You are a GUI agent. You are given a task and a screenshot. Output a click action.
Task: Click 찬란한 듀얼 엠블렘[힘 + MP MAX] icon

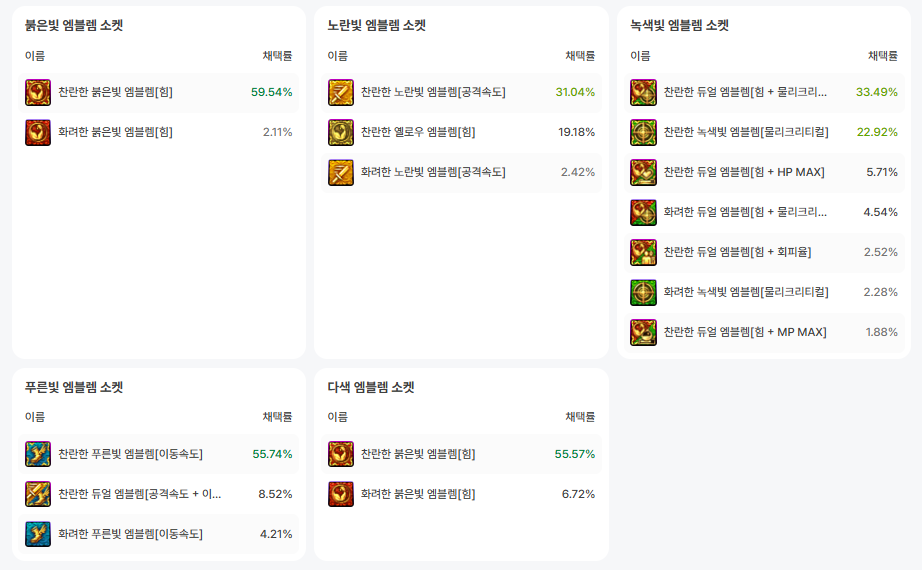(x=643, y=332)
